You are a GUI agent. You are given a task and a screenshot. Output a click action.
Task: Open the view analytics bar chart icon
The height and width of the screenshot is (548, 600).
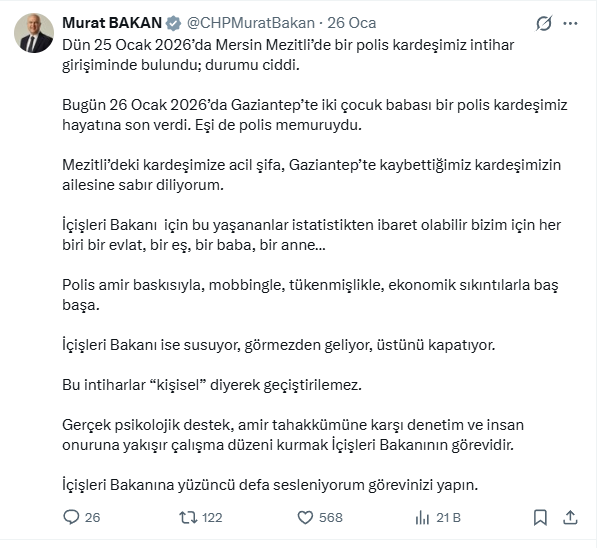pyautogui.click(x=422, y=517)
